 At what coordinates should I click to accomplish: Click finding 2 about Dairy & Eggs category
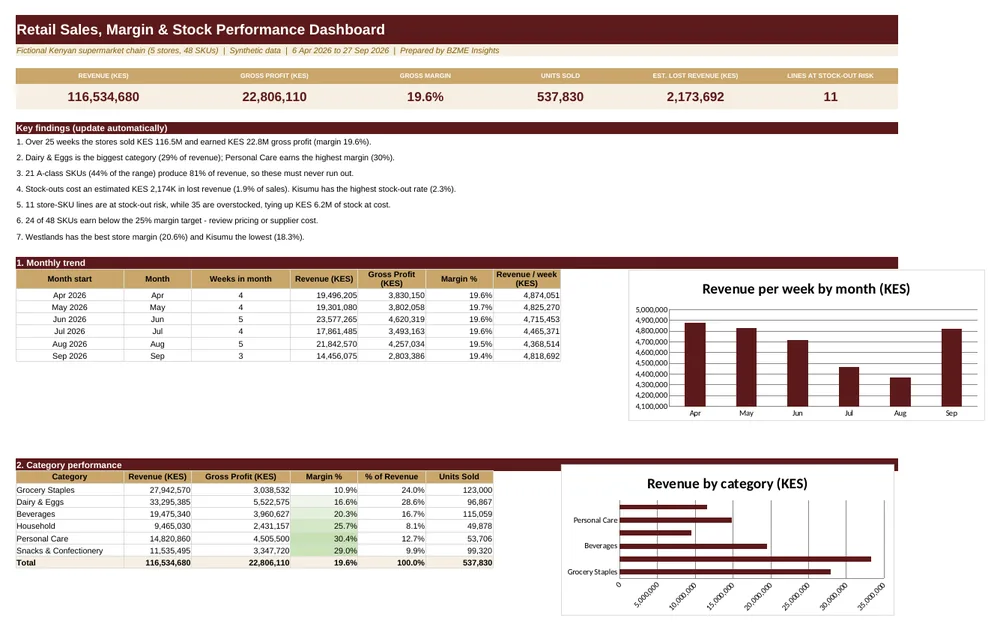tap(205, 157)
